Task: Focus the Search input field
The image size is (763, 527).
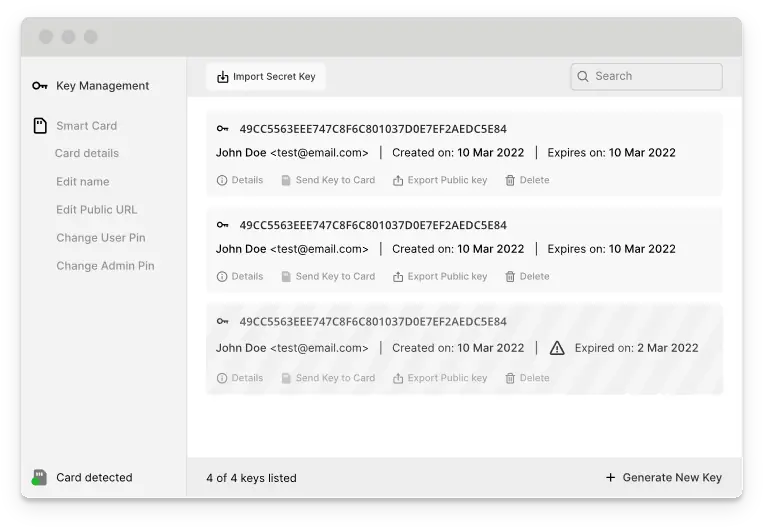Action: (x=652, y=76)
